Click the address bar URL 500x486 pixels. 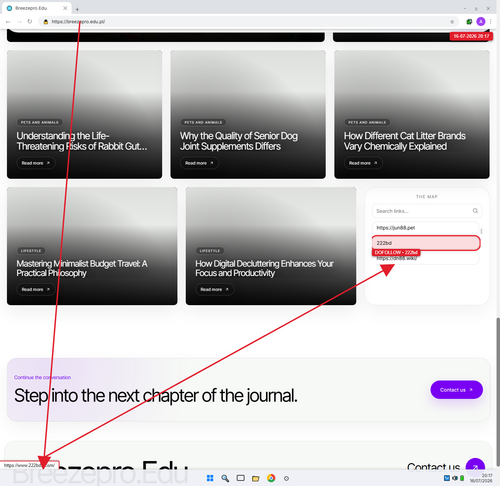click(x=78, y=22)
